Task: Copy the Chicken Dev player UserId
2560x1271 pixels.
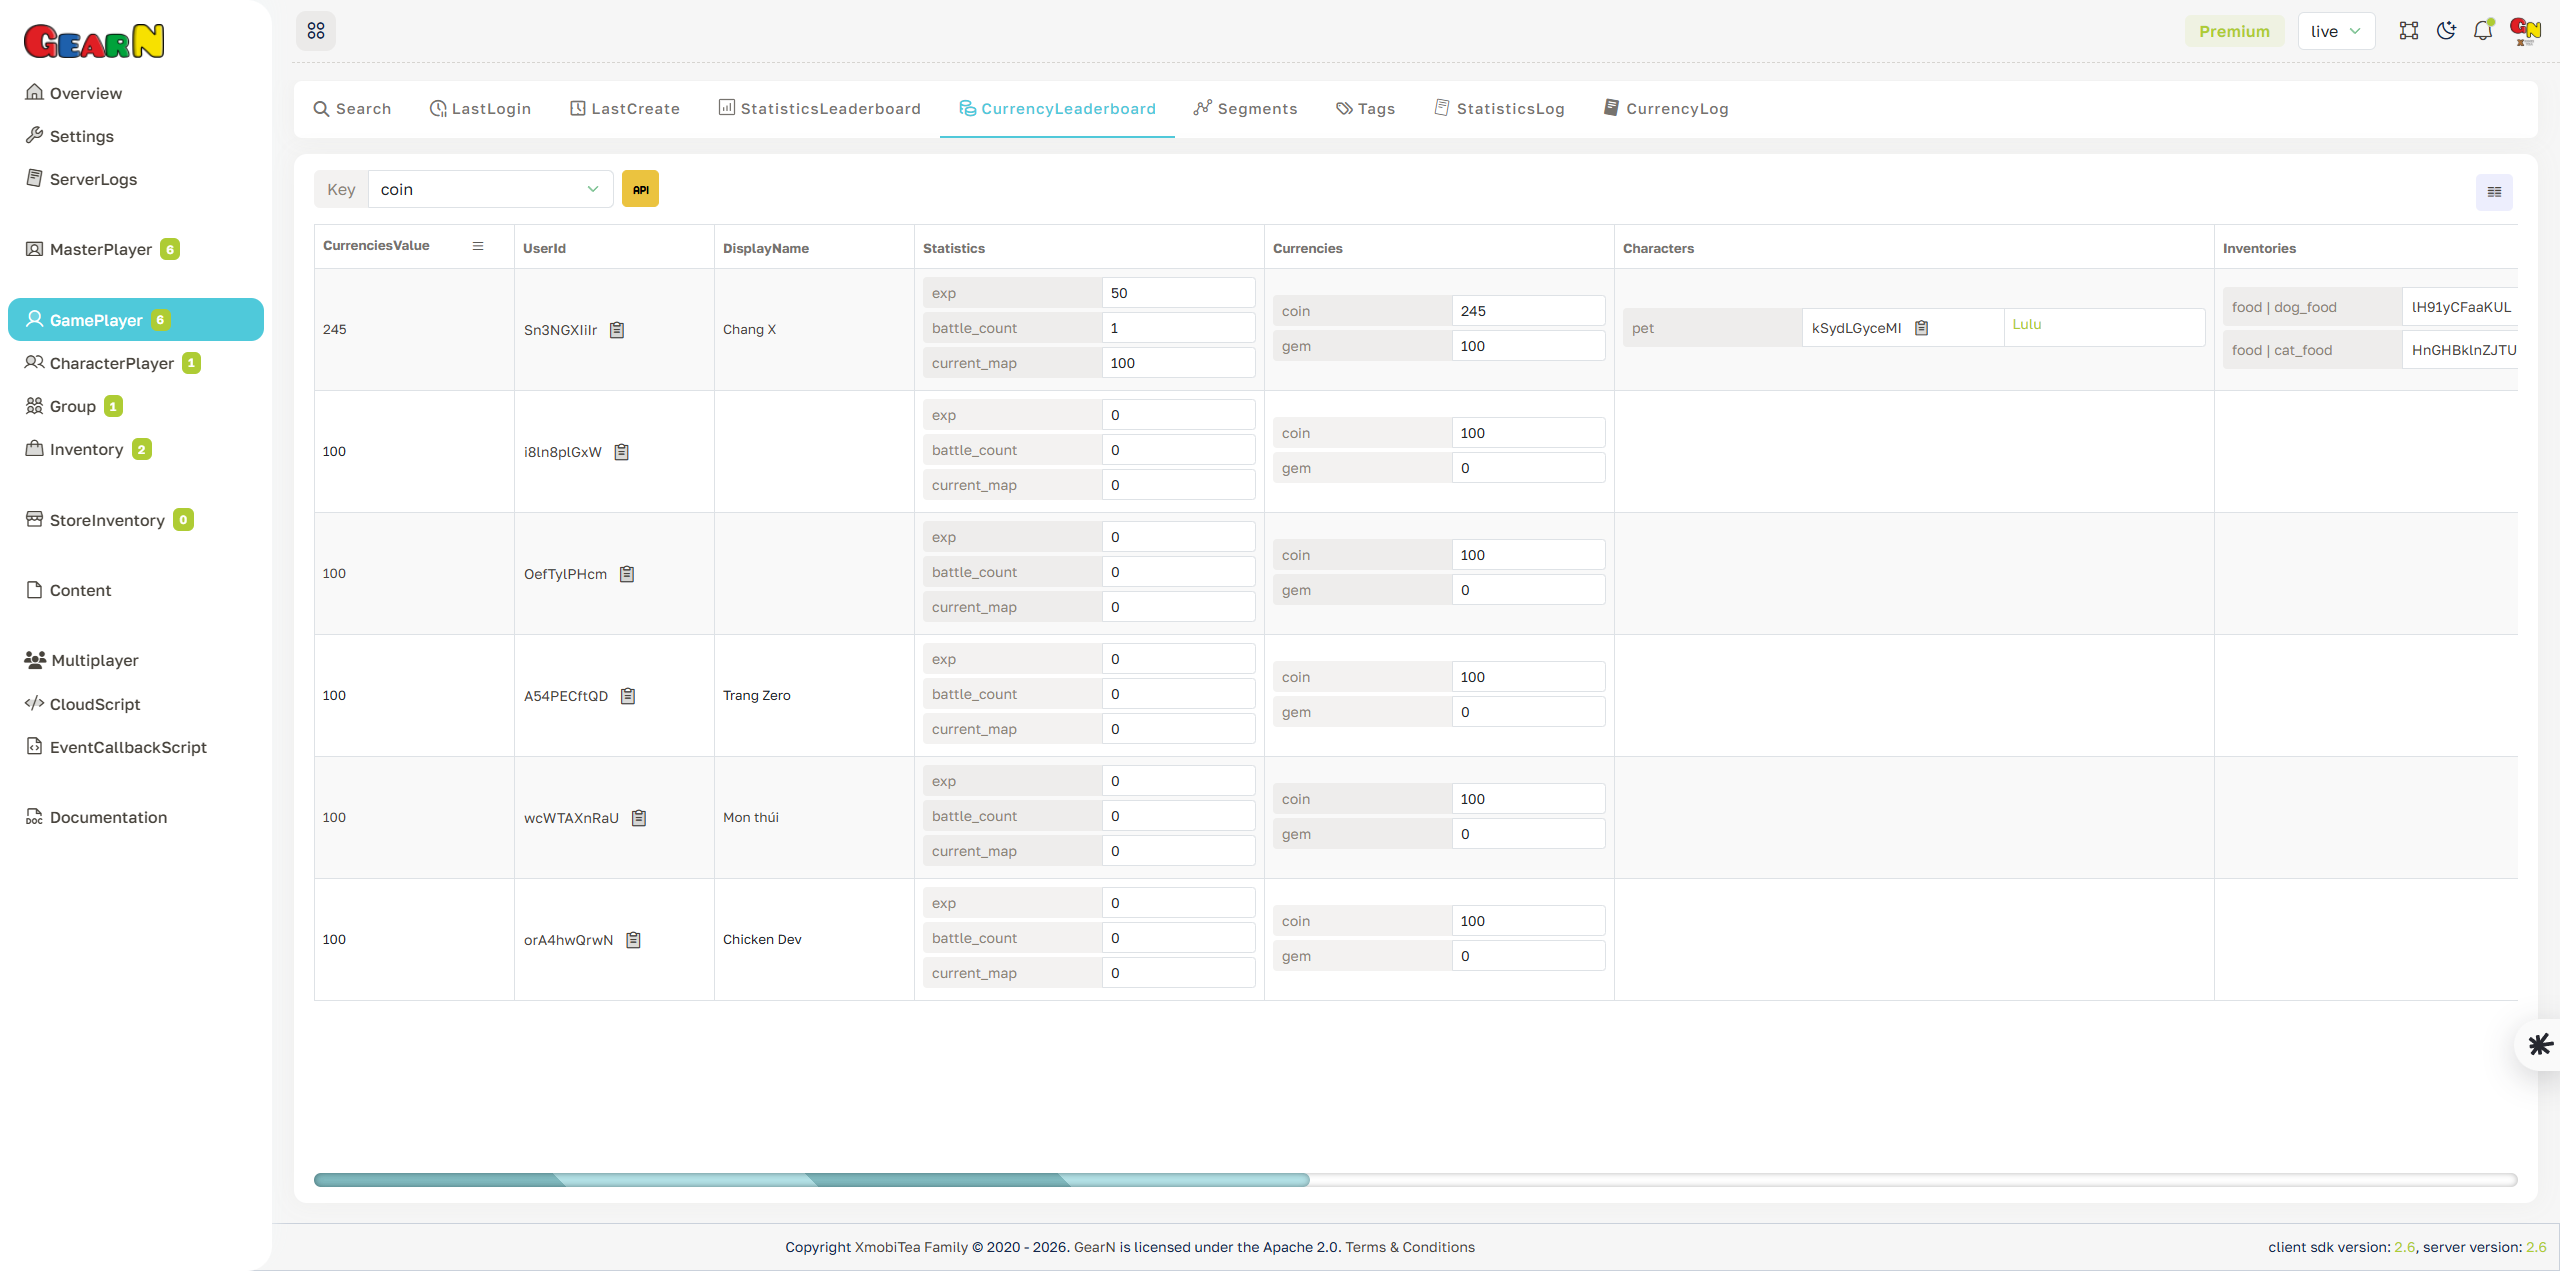Action: point(633,939)
